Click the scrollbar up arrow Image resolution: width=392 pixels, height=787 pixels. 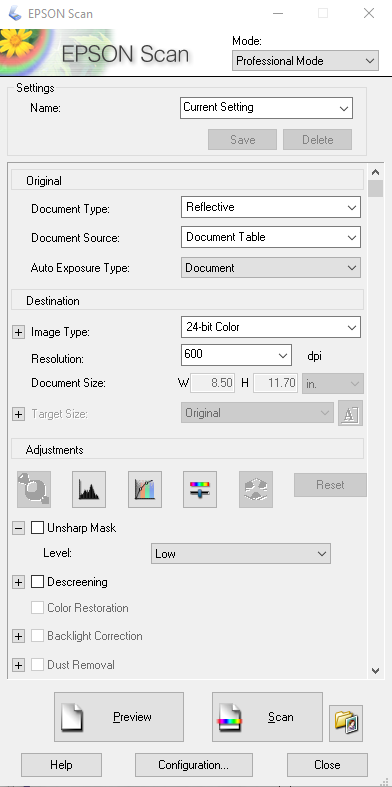coord(375,172)
